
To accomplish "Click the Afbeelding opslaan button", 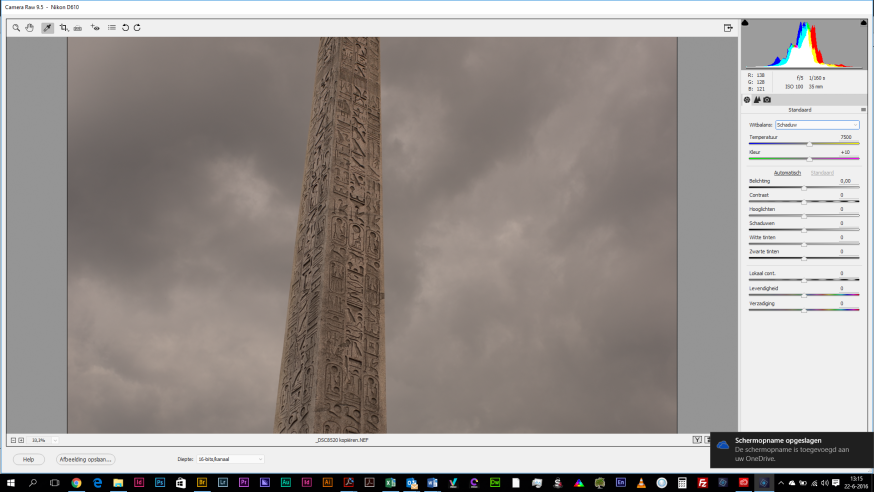I will coord(86,459).
